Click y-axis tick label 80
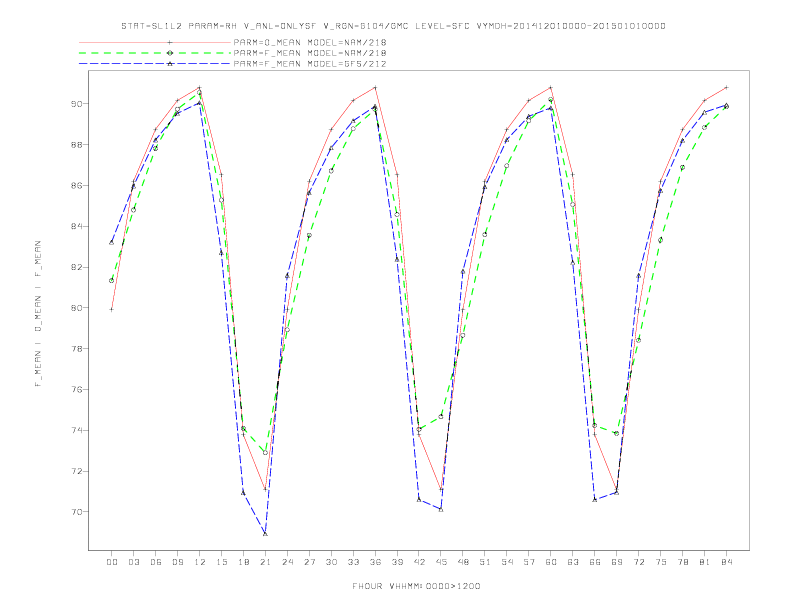Screen dimensions: 792x612 77,308
